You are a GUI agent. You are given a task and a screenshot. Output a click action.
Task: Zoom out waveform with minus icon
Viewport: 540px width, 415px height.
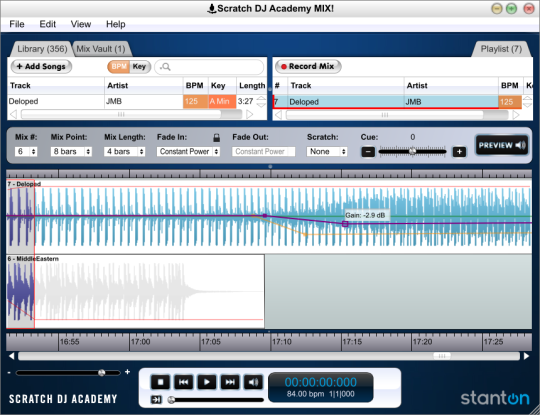point(9,373)
